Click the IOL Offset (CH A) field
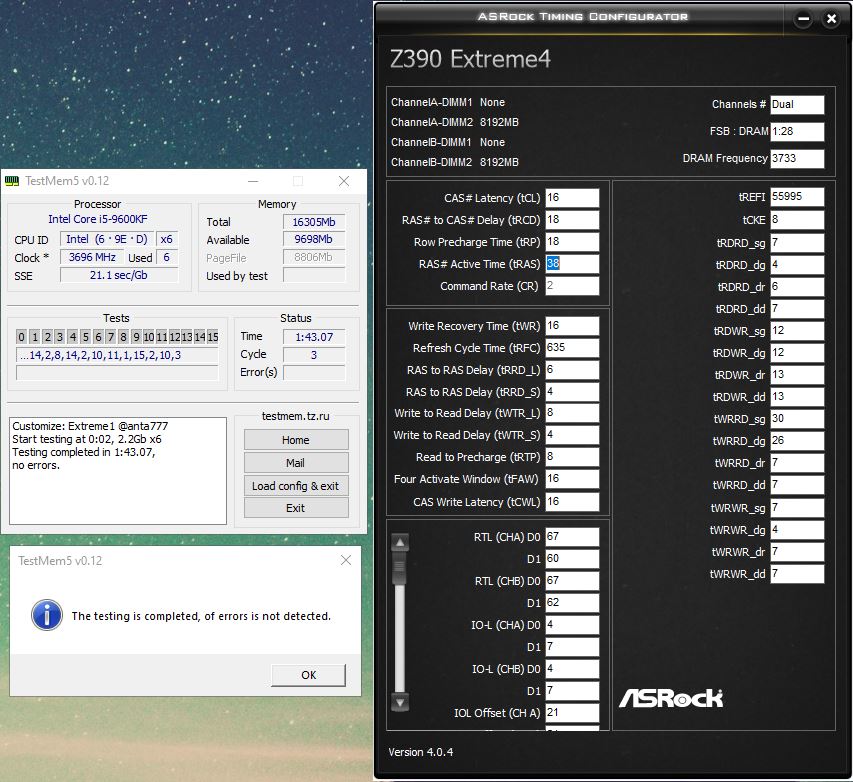 point(572,713)
